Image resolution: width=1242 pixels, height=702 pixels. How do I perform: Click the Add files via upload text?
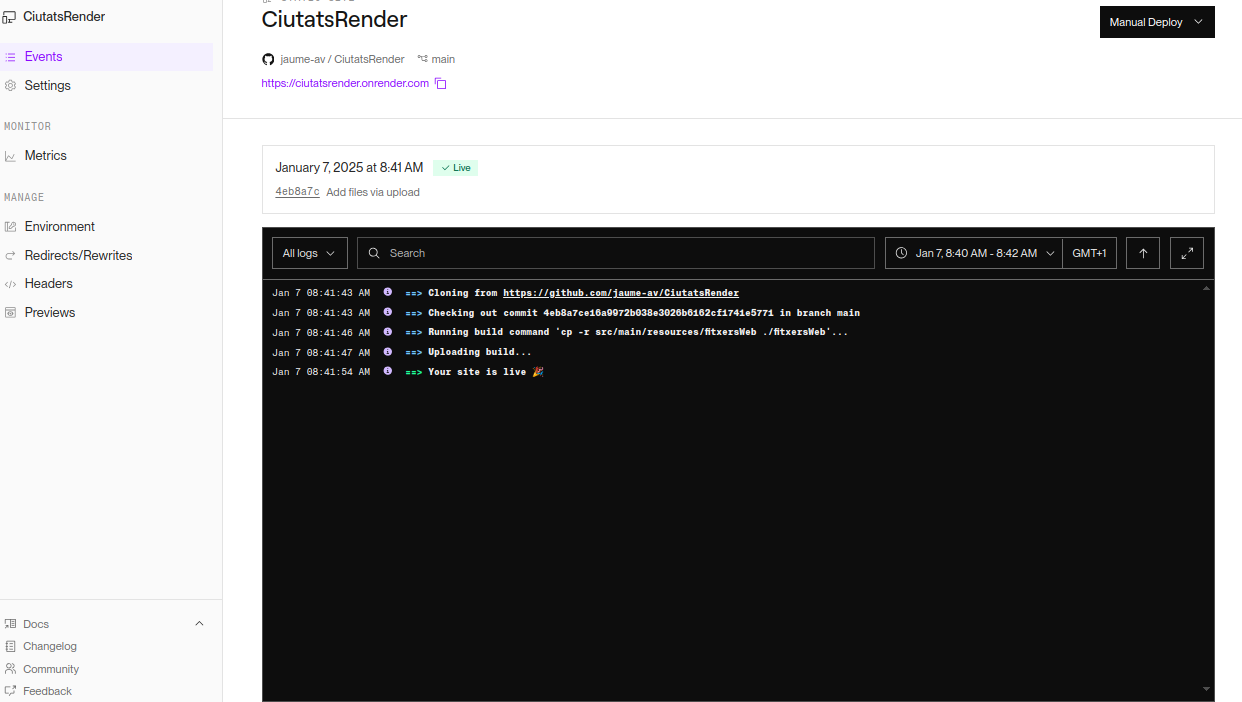(373, 192)
